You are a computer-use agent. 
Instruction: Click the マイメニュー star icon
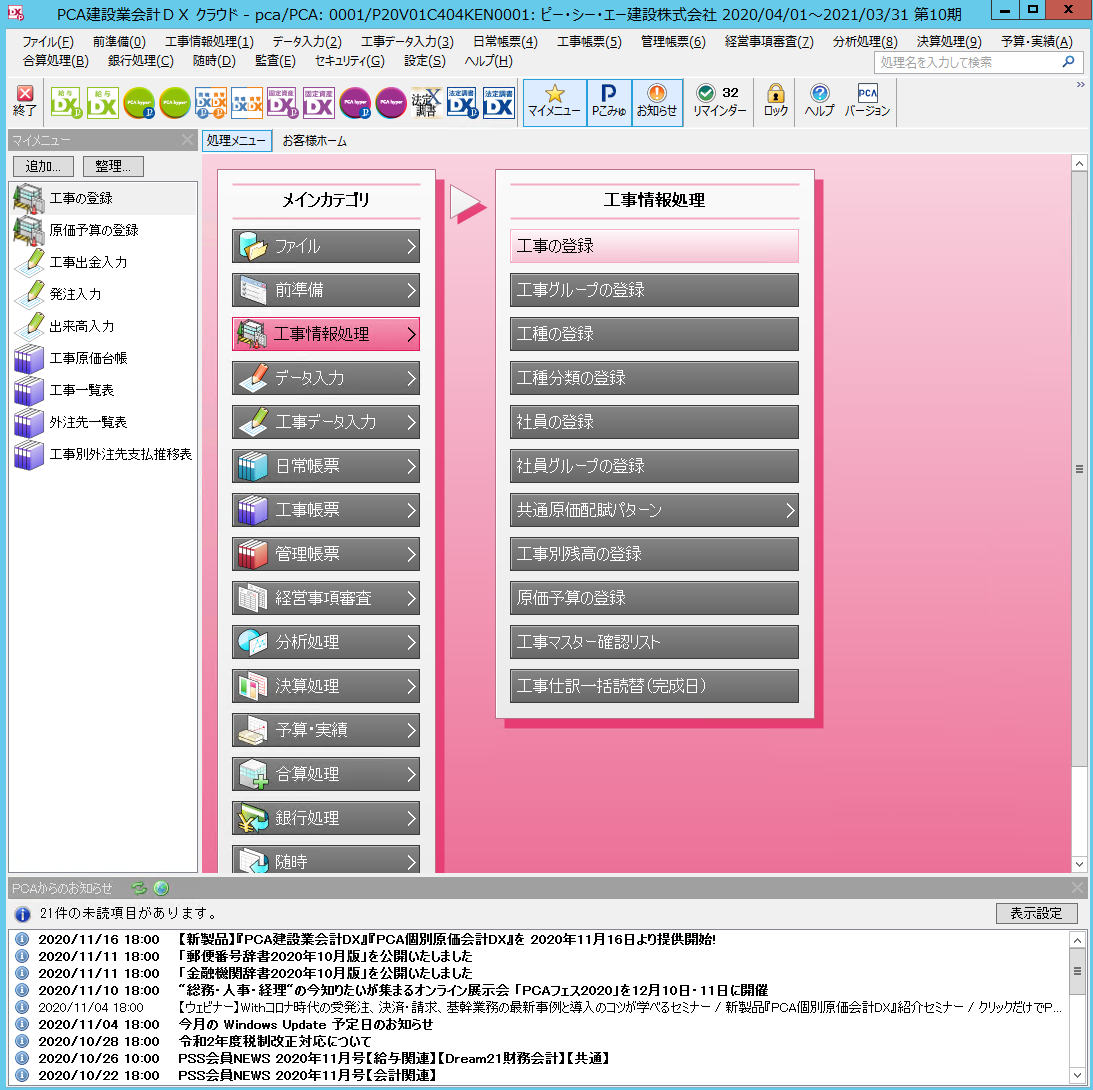coord(554,102)
